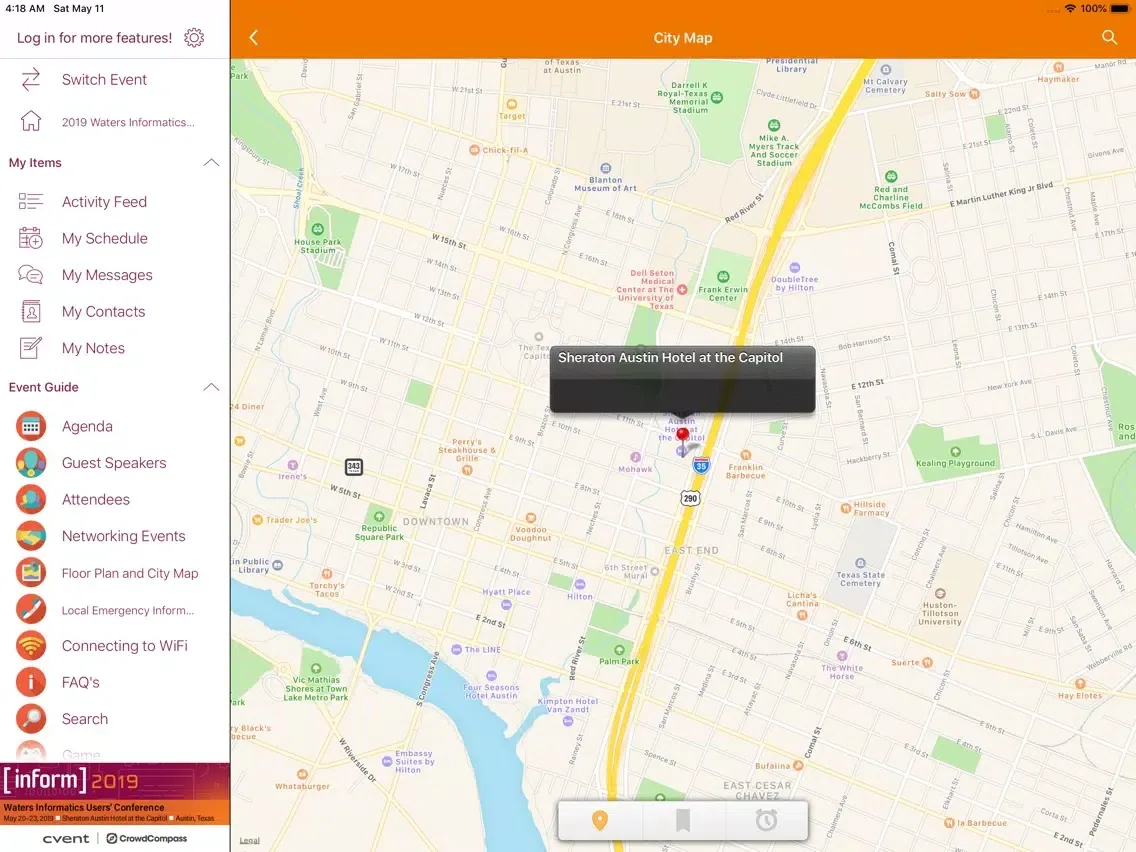Tap the Sheraton Austin Hotel callout bubble
Viewport: 1136px width, 852px height.
coord(682,379)
